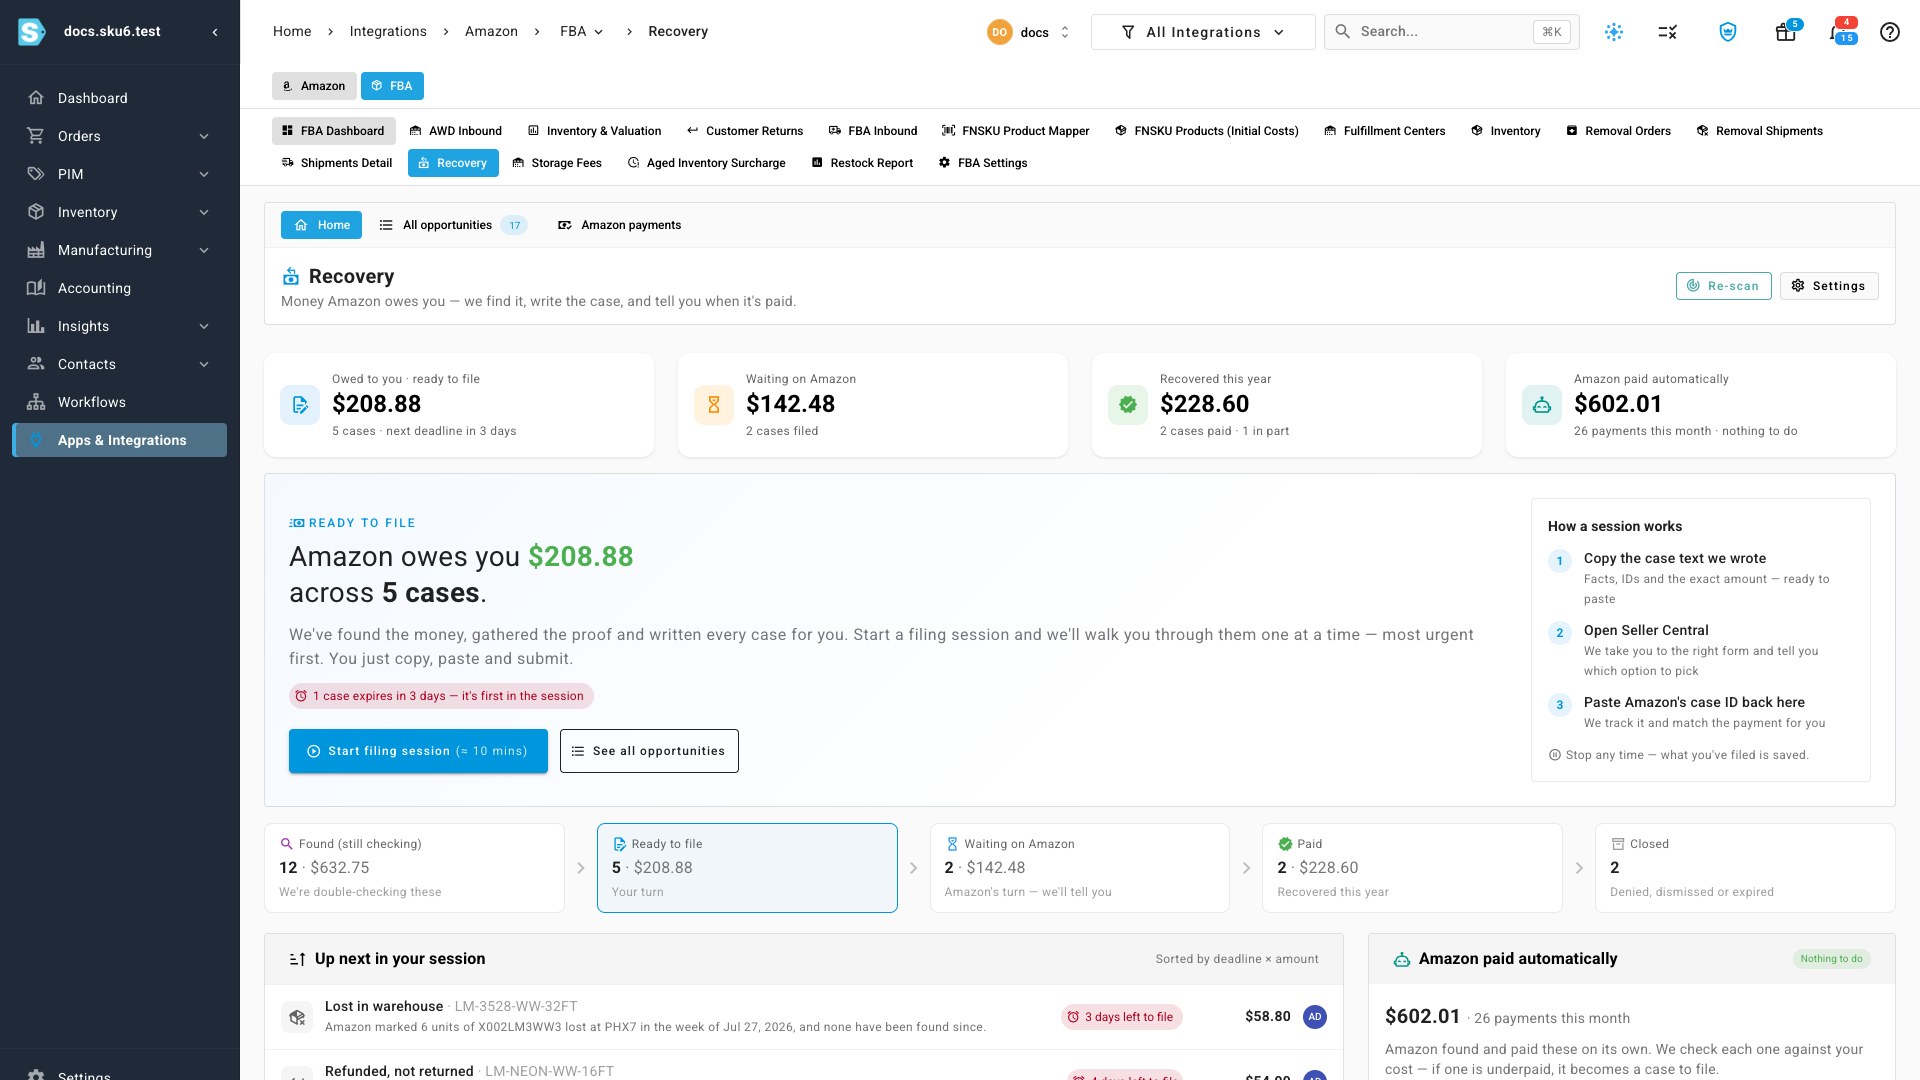Click the See all opportunities button
The height and width of the screenshot is (1080, 1920).
pyautogui.click(x=649, y=751)
